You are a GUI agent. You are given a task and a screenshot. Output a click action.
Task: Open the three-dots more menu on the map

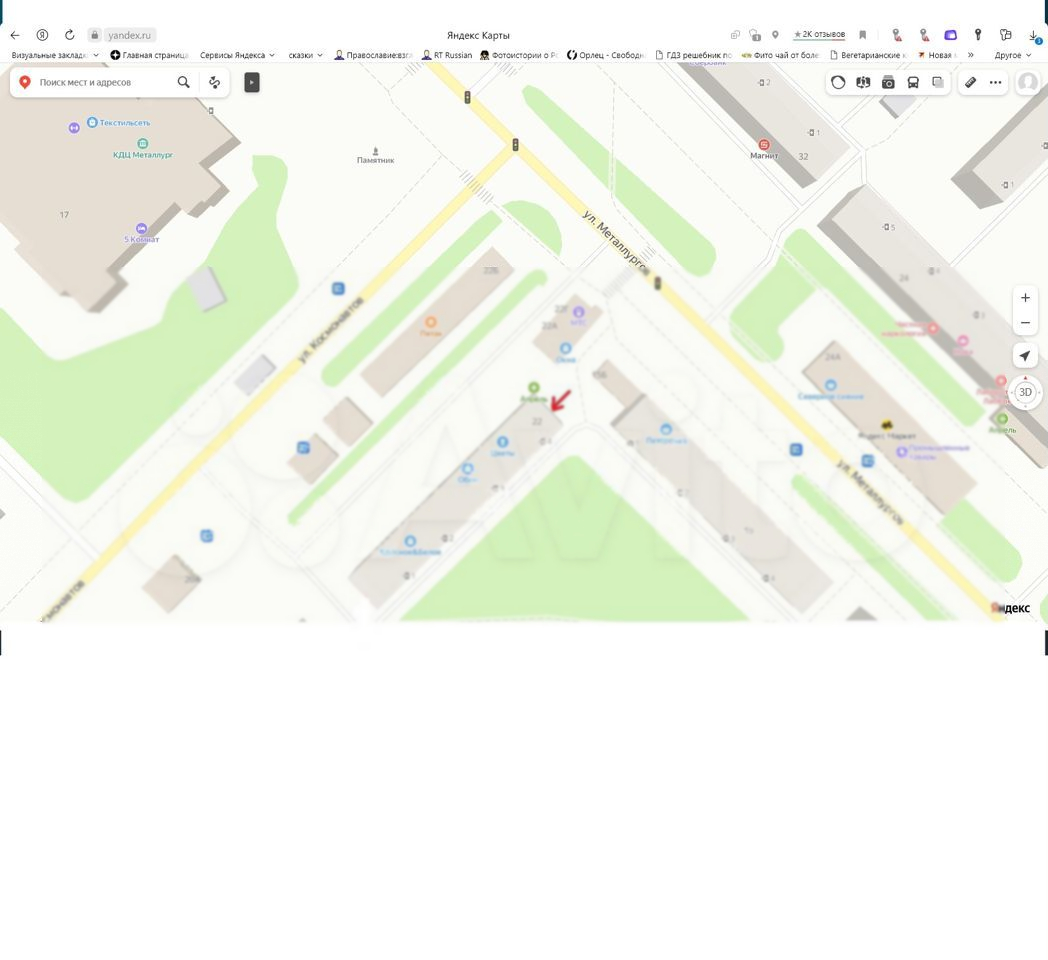click(995, 82)
